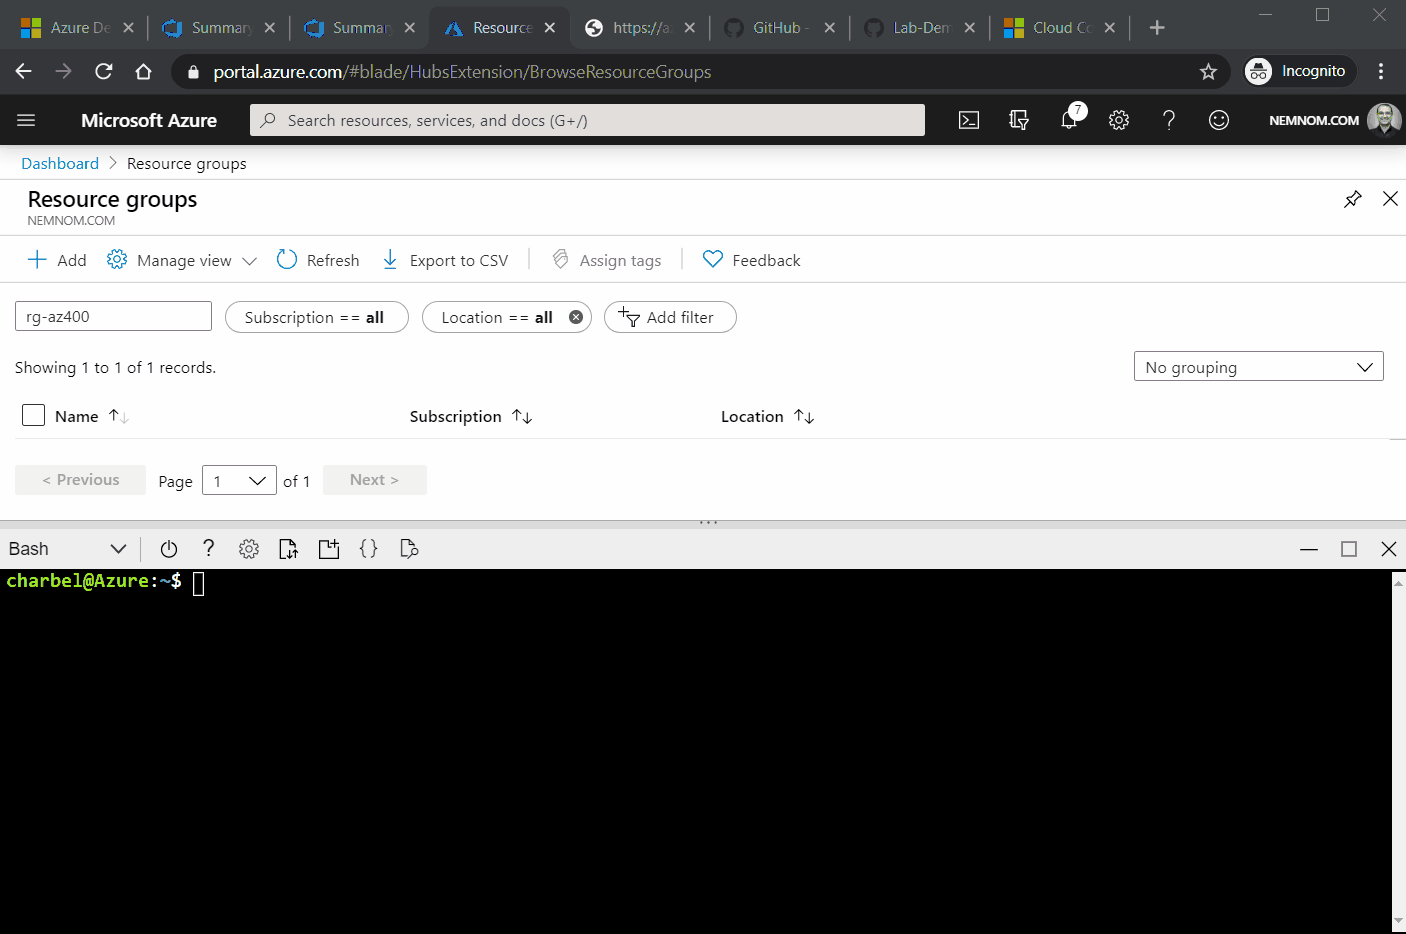Click the Incognito profile indicator
This screenshot has height=934, width=1406.
[x=1299, y=71]
